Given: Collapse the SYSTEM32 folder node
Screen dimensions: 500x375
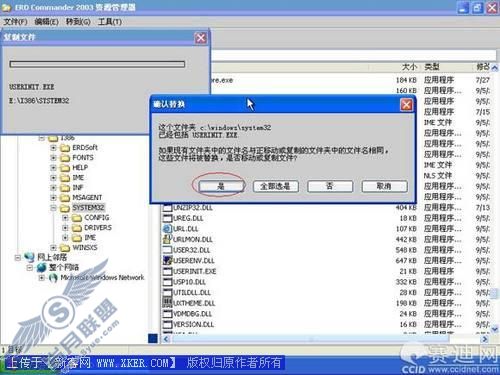Looking at the screenshot, I should click(53, 208).
